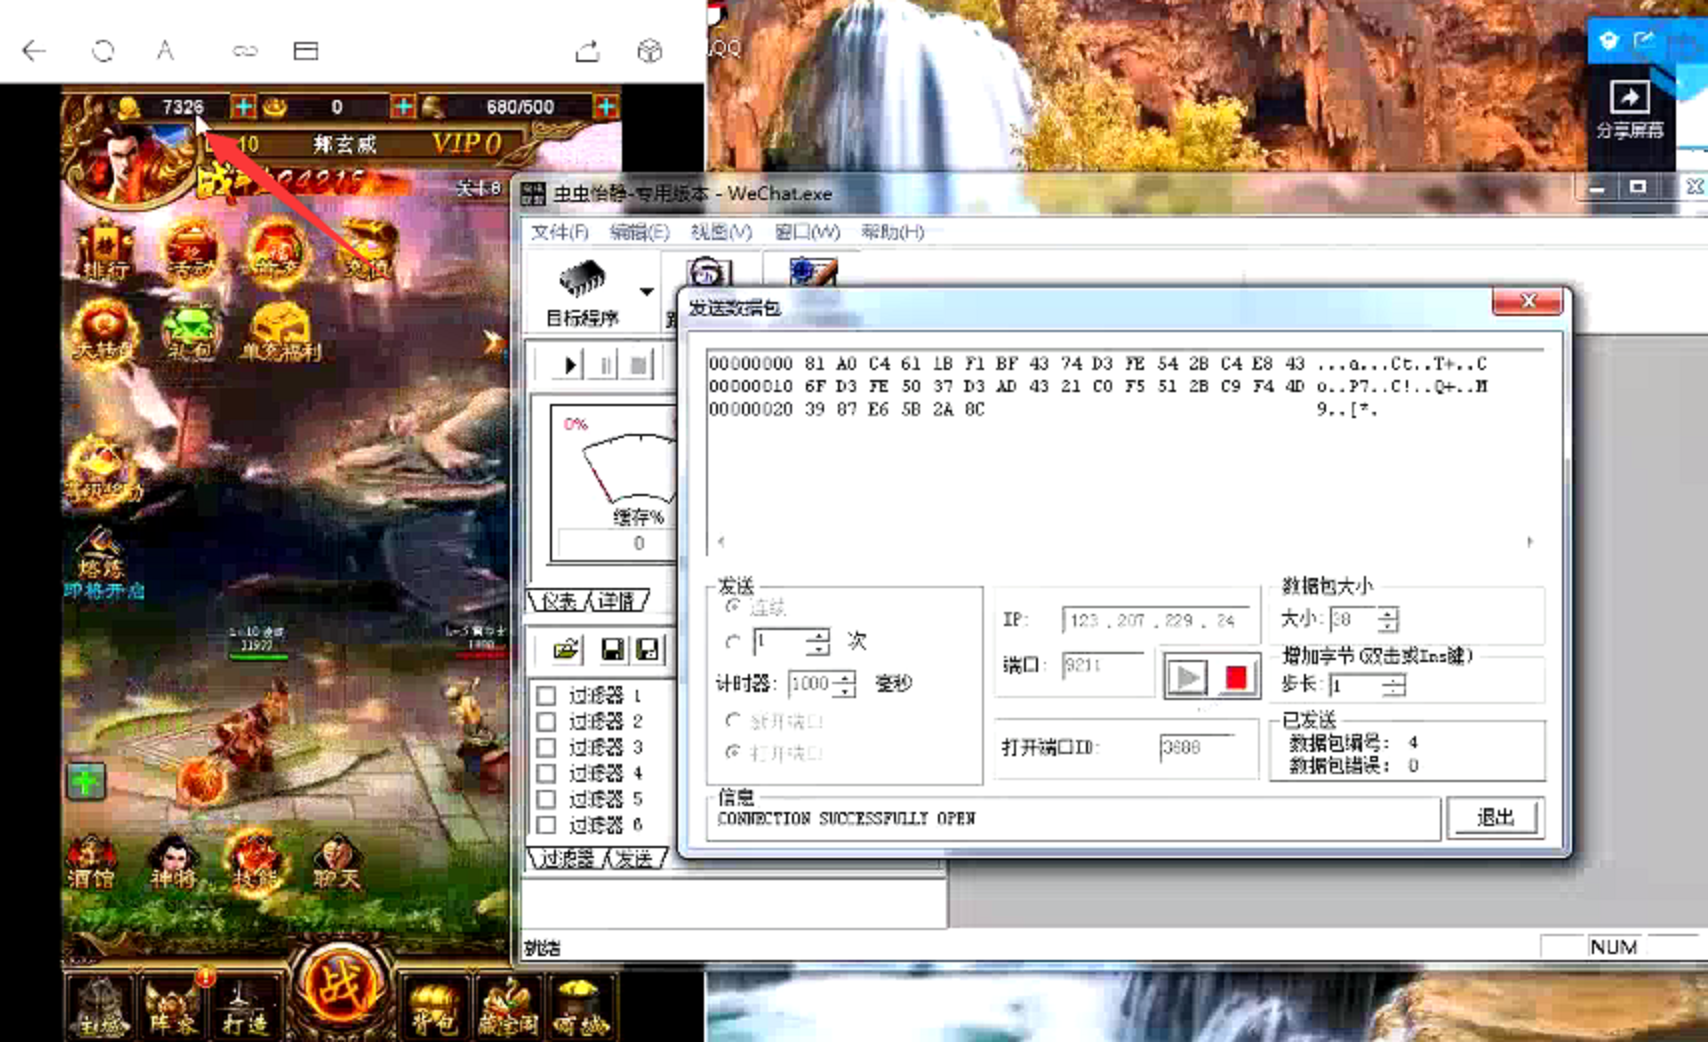Go back with the browser back arrow
1708x1042 pixels.
34,50
